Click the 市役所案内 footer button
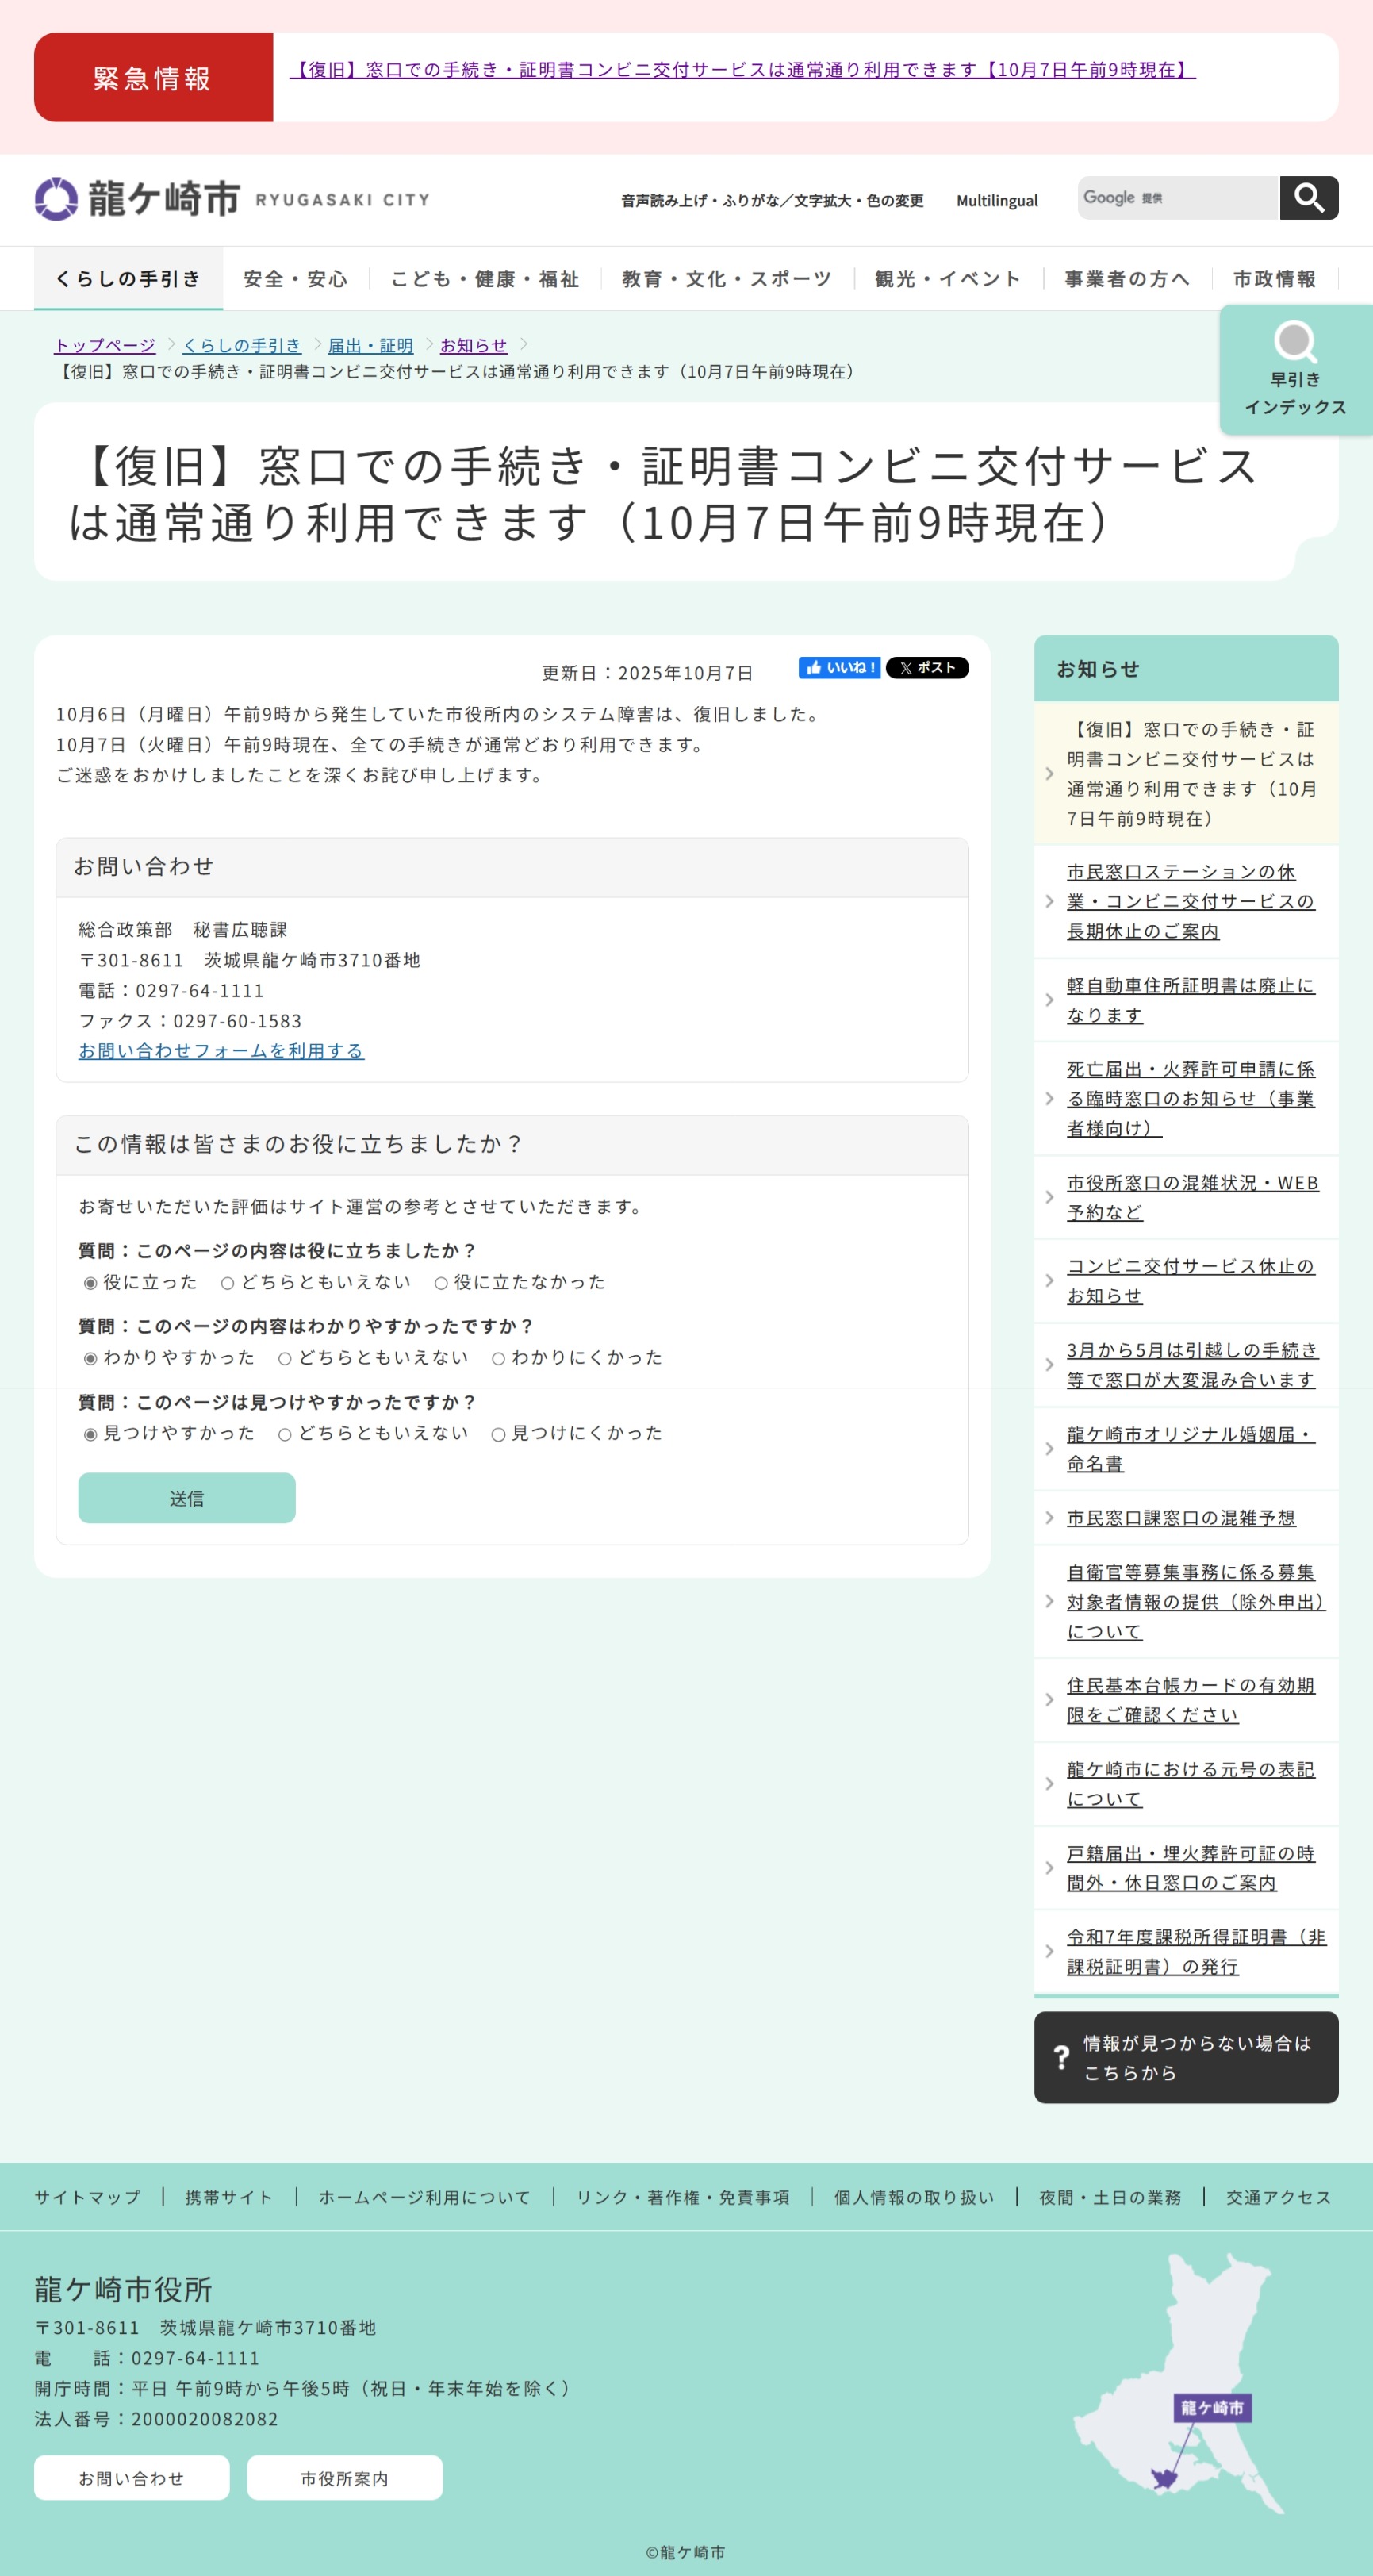1373x2576 pixels. coord(344,2478)
